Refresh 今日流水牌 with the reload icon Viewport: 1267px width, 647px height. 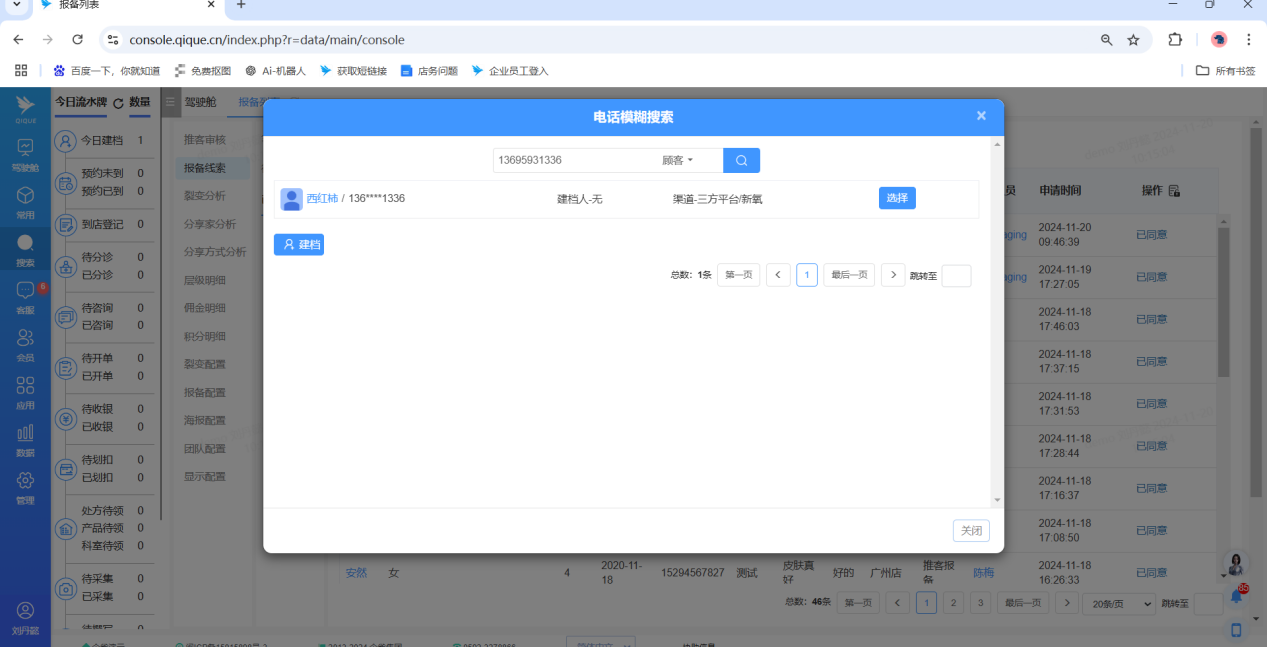click(118, 103)
